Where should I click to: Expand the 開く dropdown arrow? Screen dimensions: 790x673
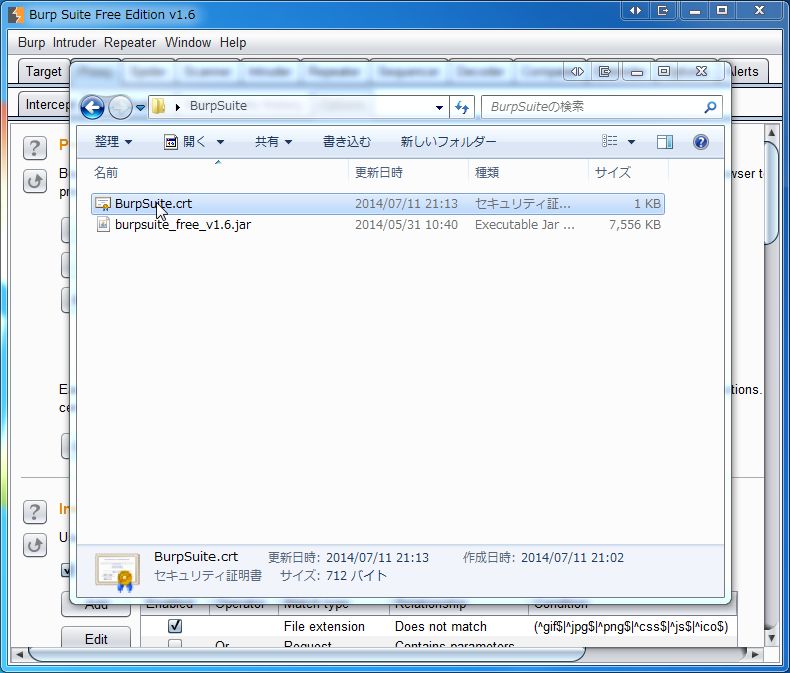220,142
